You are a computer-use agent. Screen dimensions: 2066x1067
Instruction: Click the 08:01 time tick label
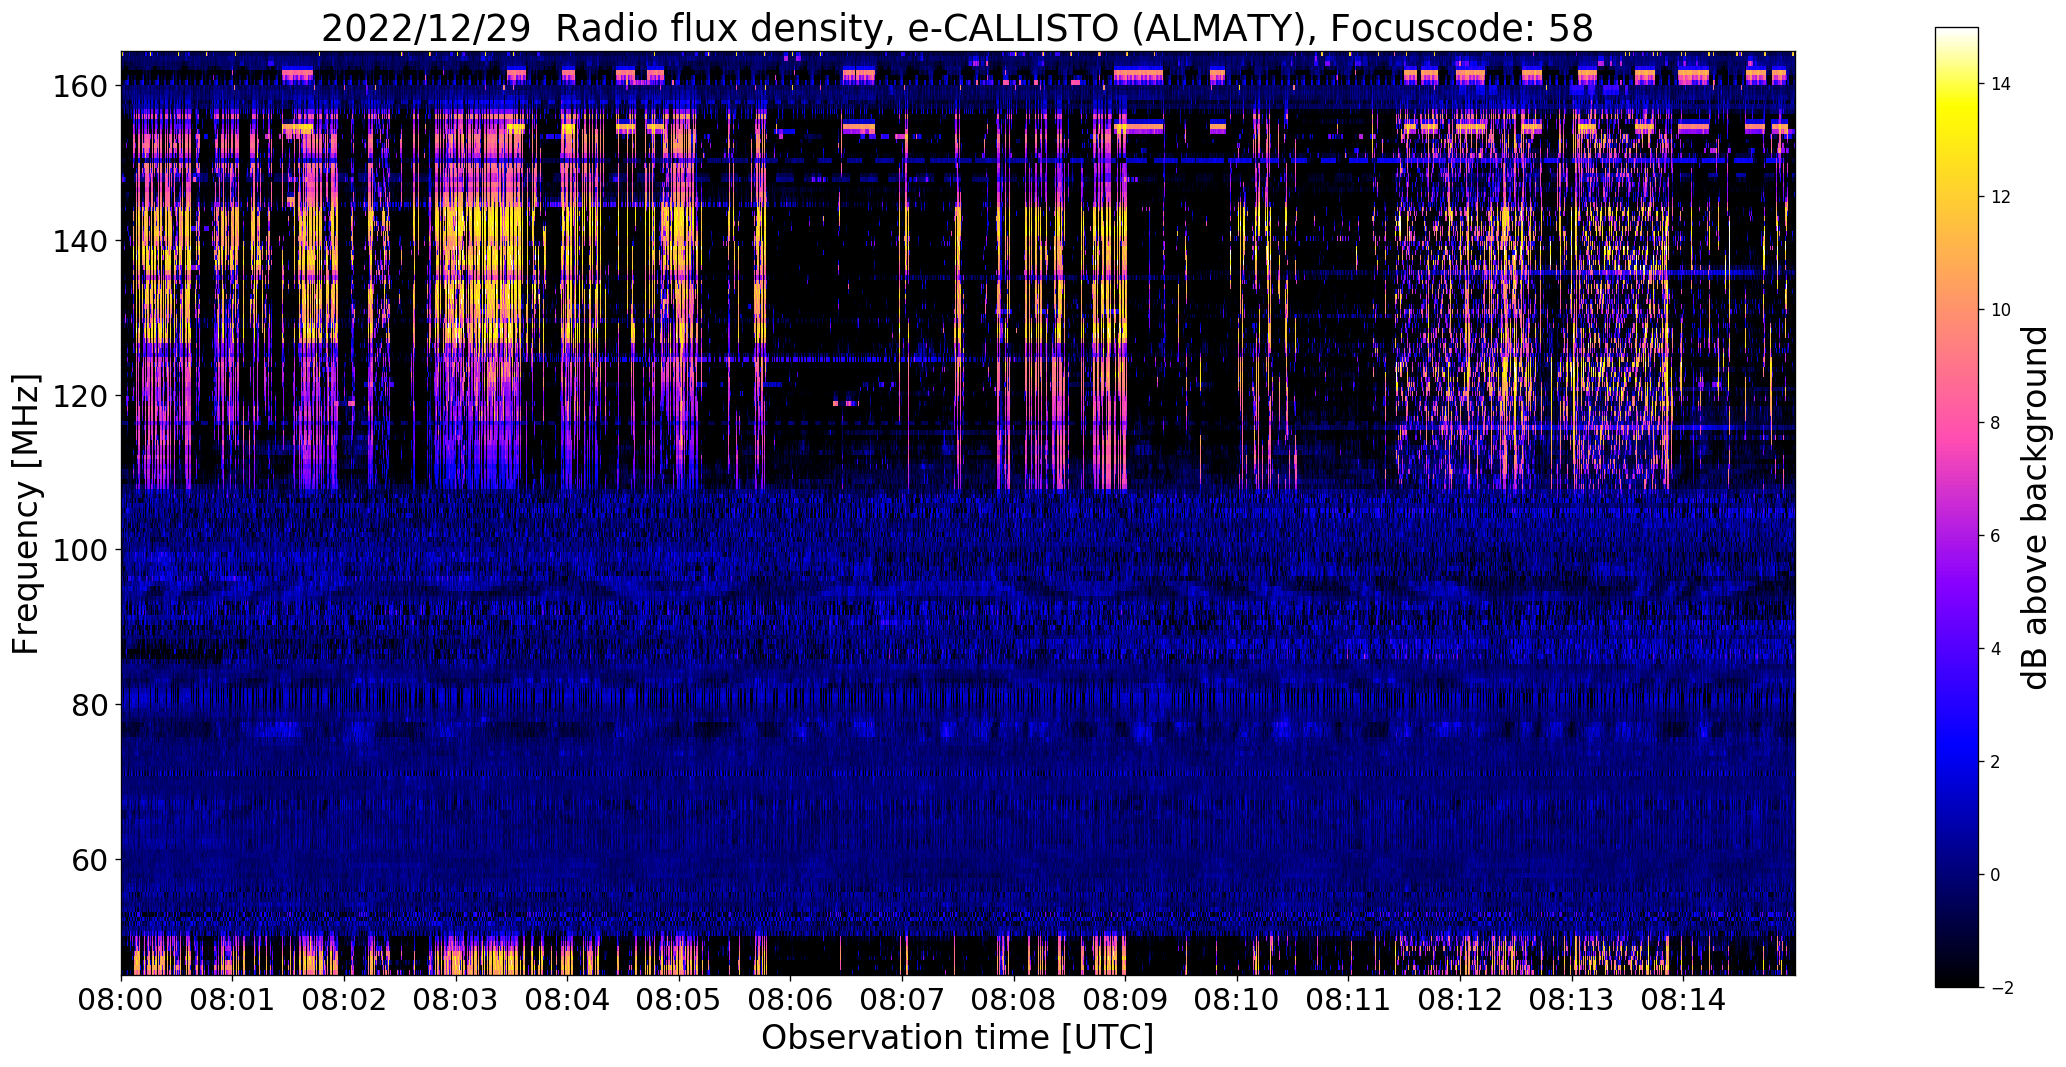(233, 998)
